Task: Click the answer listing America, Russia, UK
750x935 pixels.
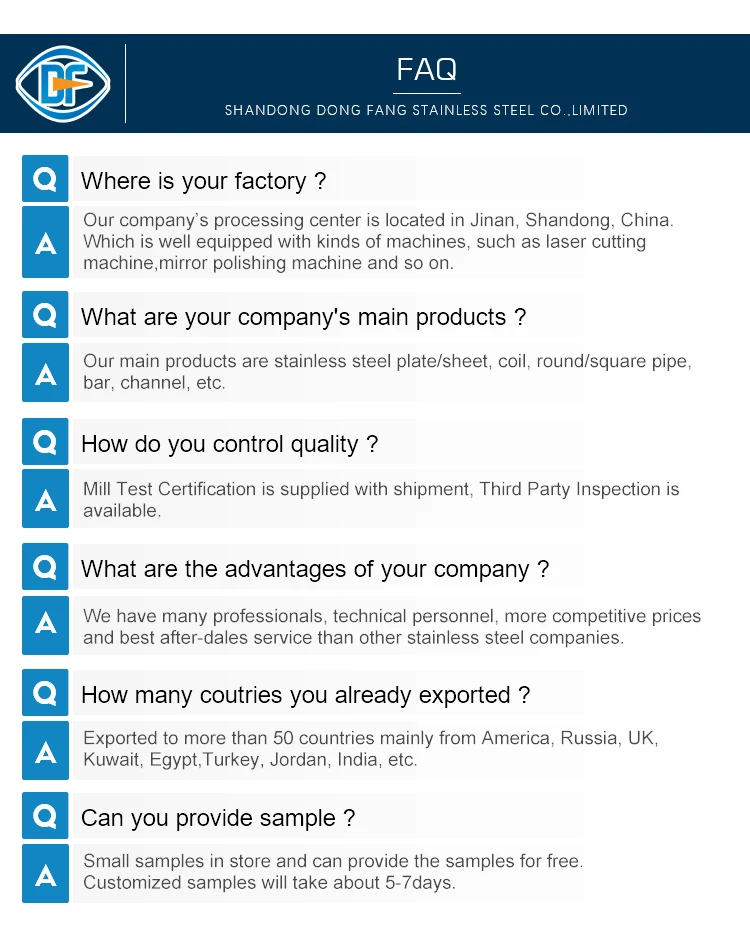Action: (x=370, y=749)
